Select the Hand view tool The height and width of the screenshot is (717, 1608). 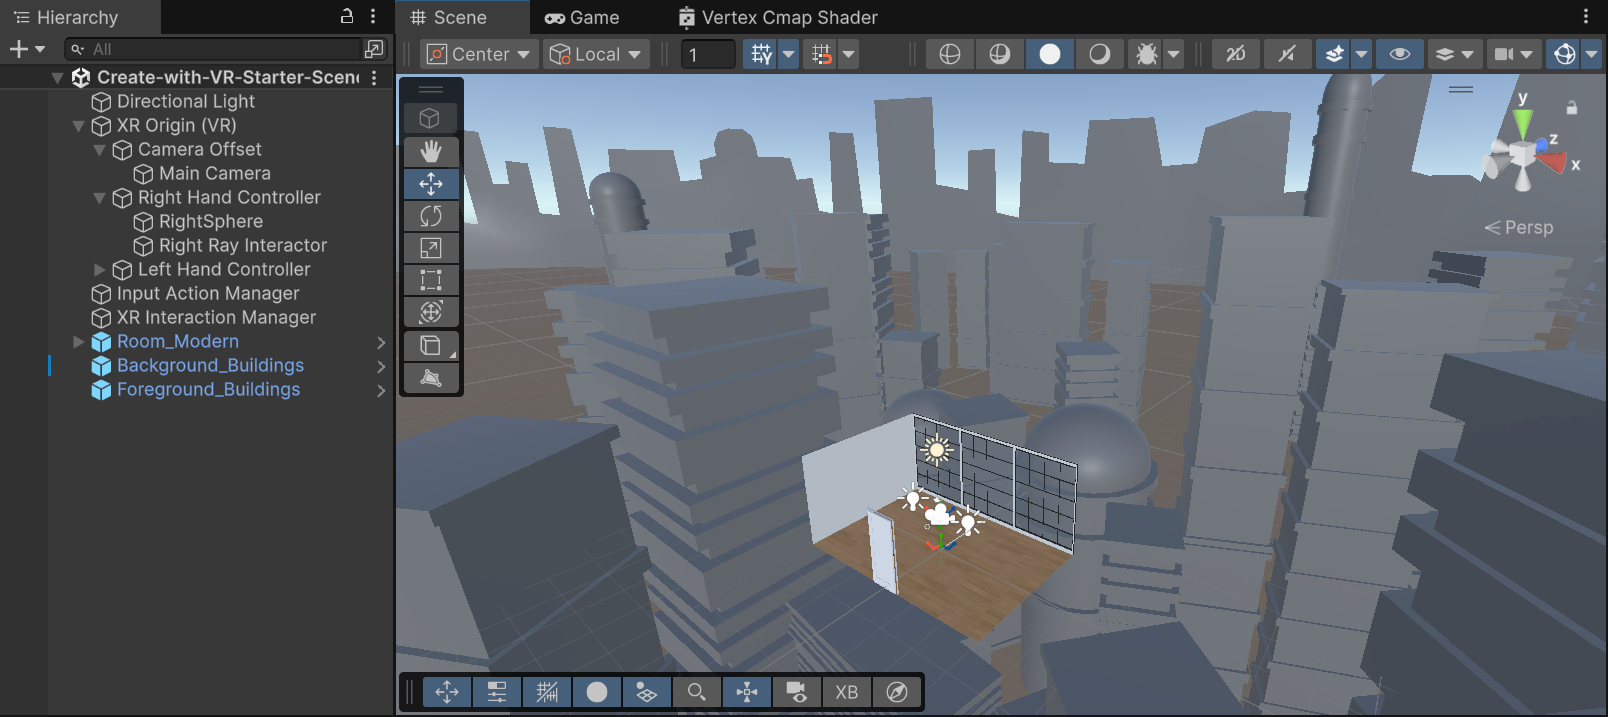(431, 152)
